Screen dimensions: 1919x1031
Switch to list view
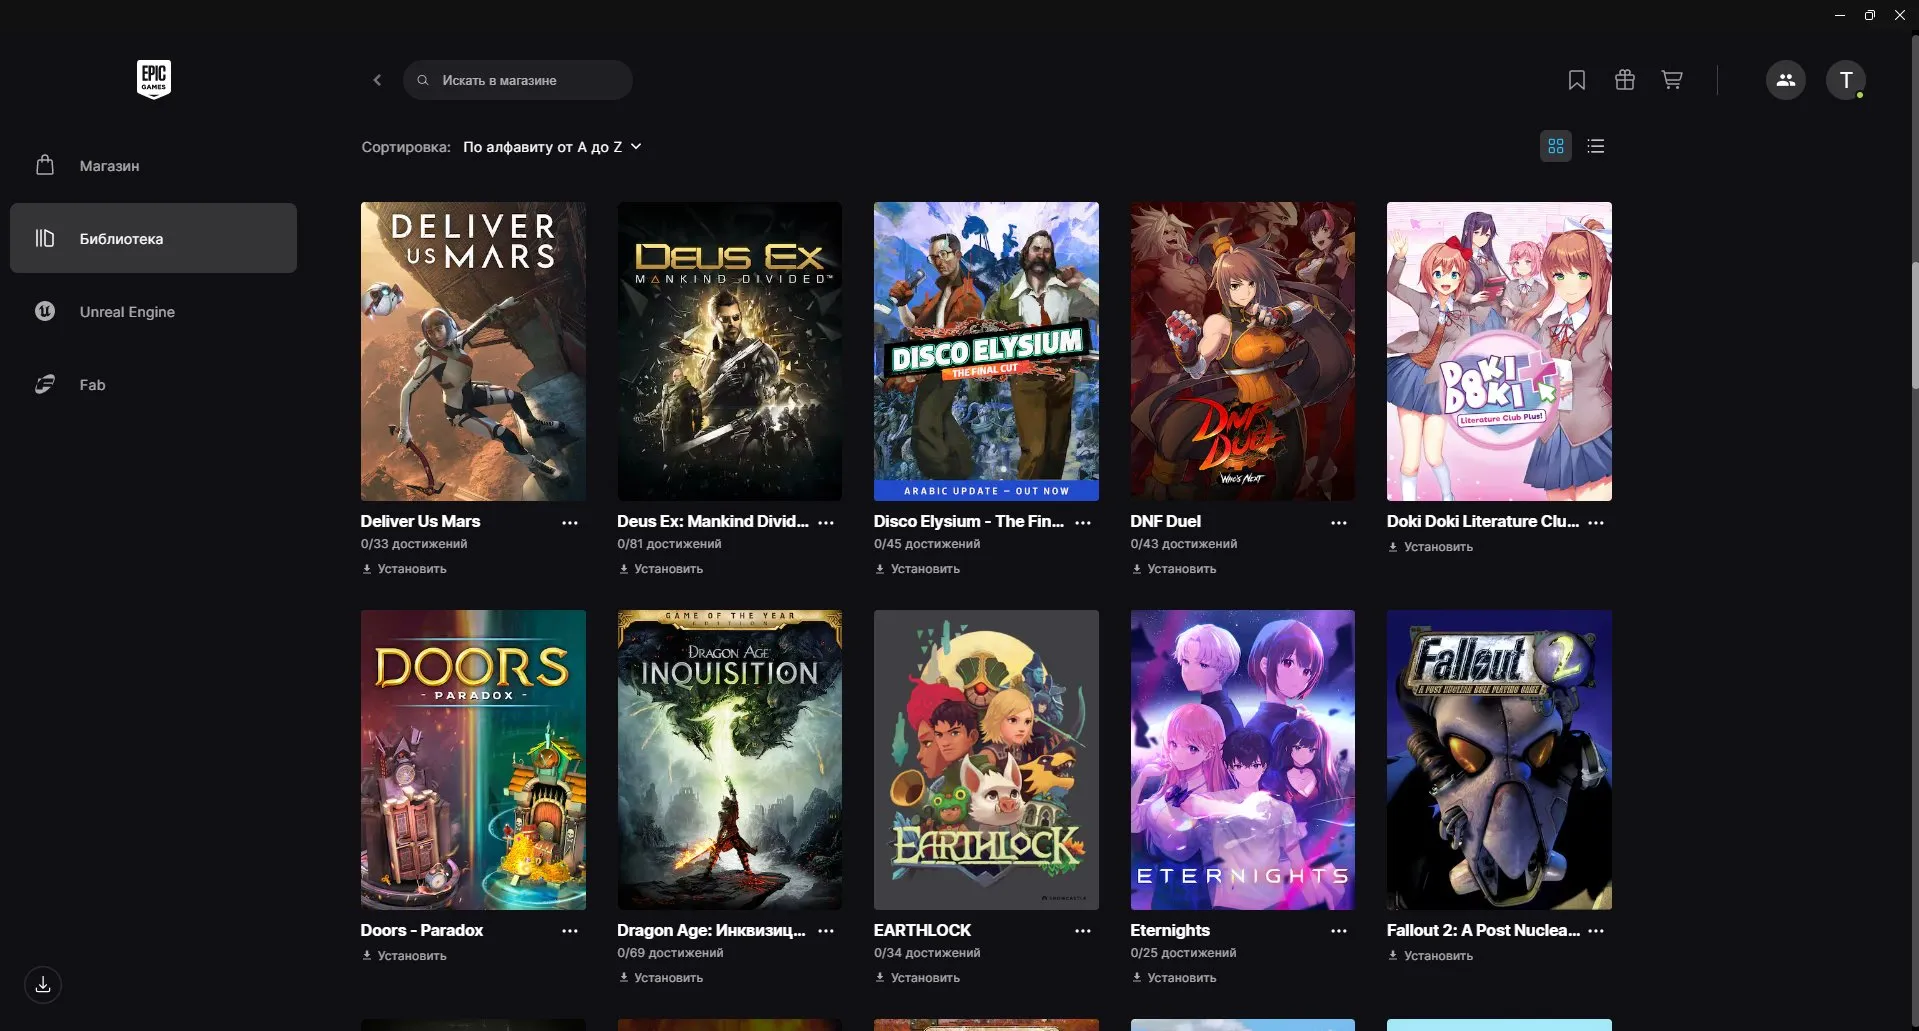point(1596,146)
